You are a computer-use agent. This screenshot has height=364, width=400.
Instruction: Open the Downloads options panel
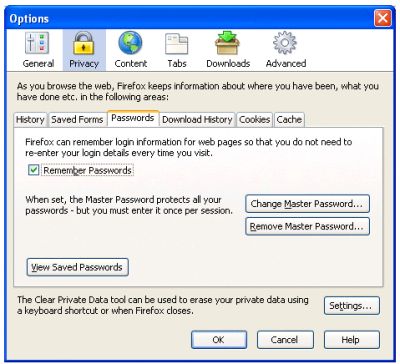coord(228,50)
